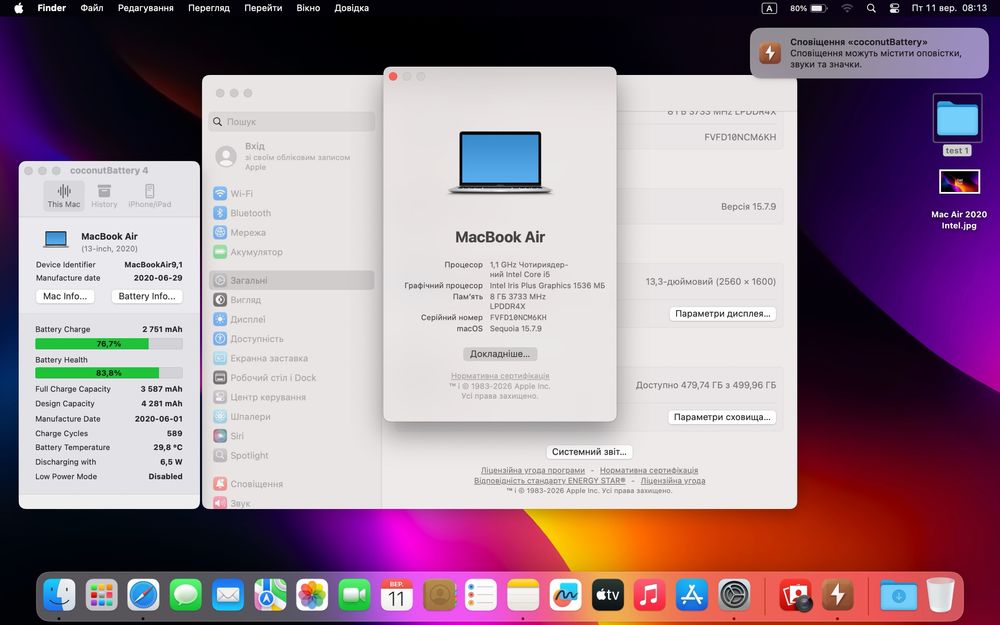This screenshot has height=625, width=1000.
Task: Open the Редагування menu
Action: pos(145,8)
